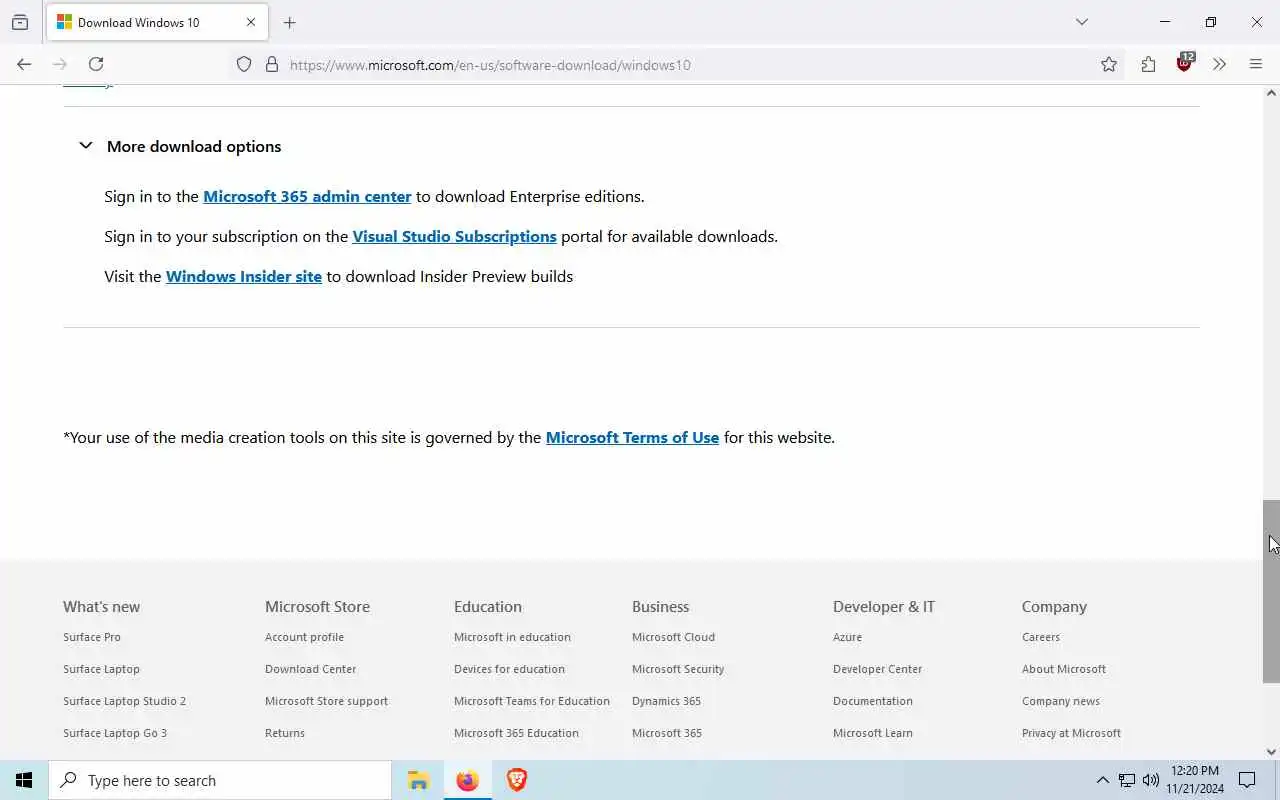Open Careers footer link
Viewport: 1280px width, 800px height.
click(x=1041, y=637)
